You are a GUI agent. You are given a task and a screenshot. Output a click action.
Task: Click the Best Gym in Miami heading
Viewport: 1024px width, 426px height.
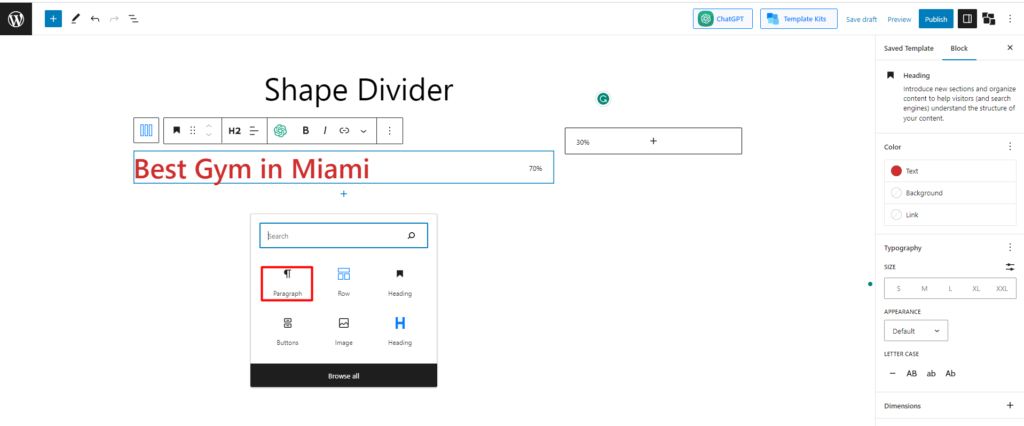(252, 169)
